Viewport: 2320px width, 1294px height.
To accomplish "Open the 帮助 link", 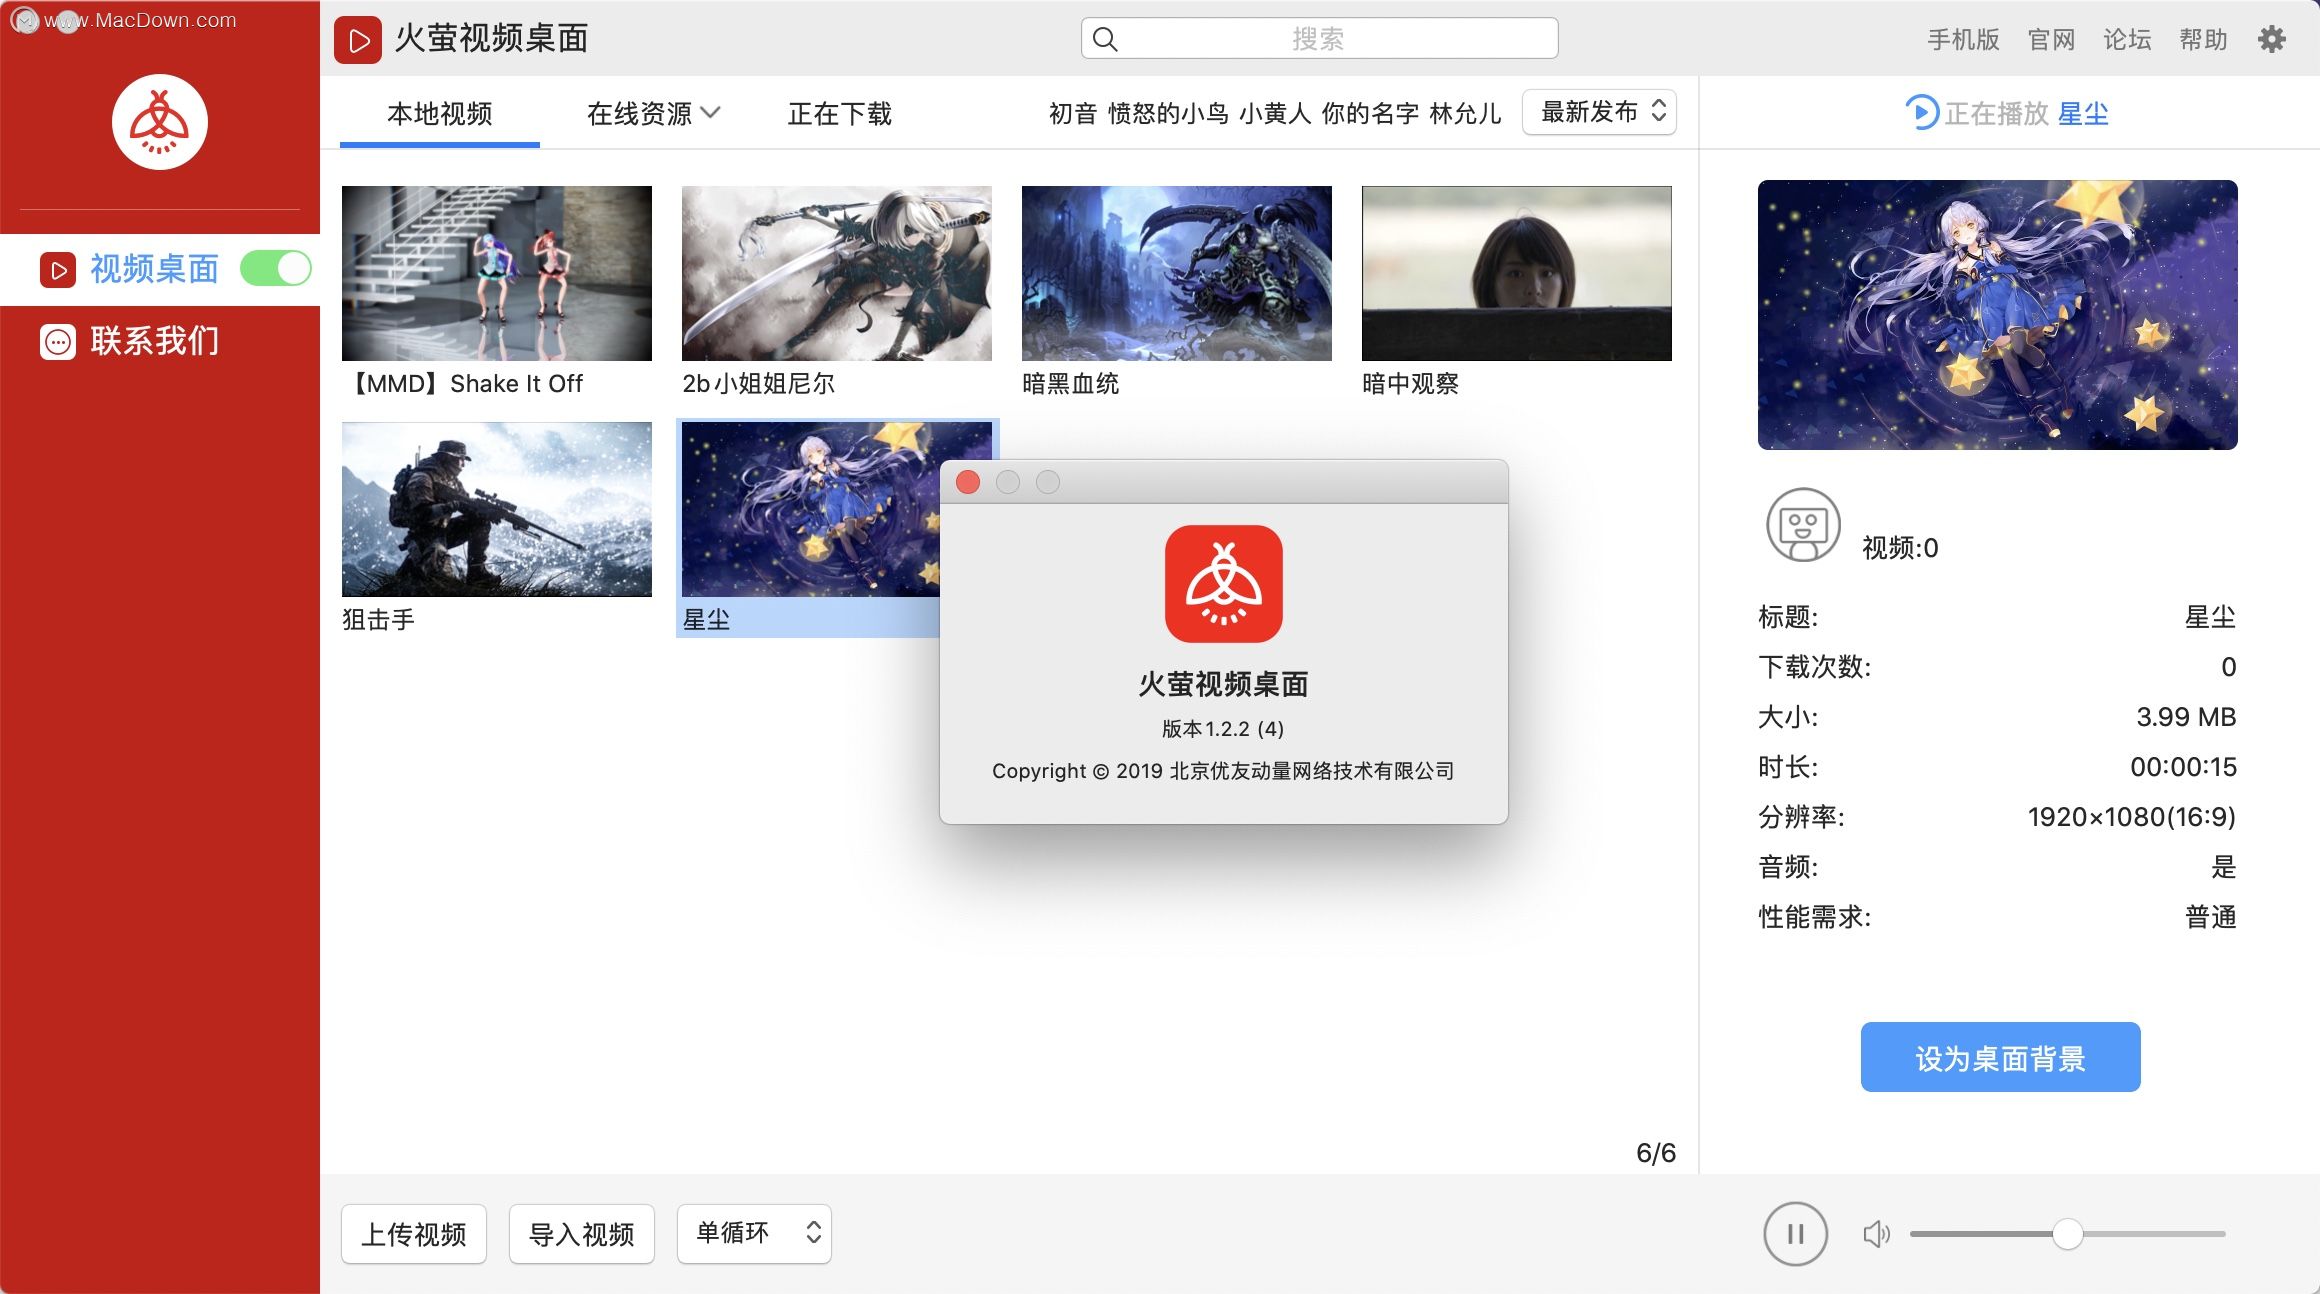I will (2203, 39).
